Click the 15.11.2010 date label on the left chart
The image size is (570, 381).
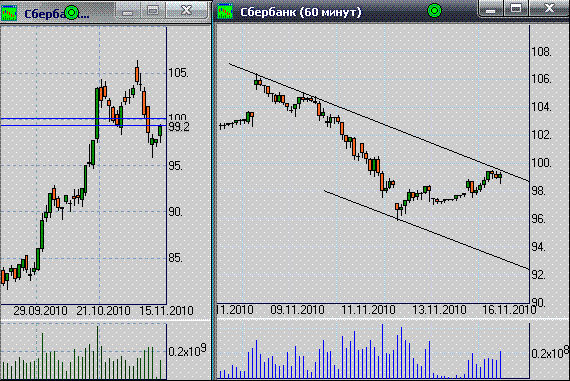[x=166, y=311]
